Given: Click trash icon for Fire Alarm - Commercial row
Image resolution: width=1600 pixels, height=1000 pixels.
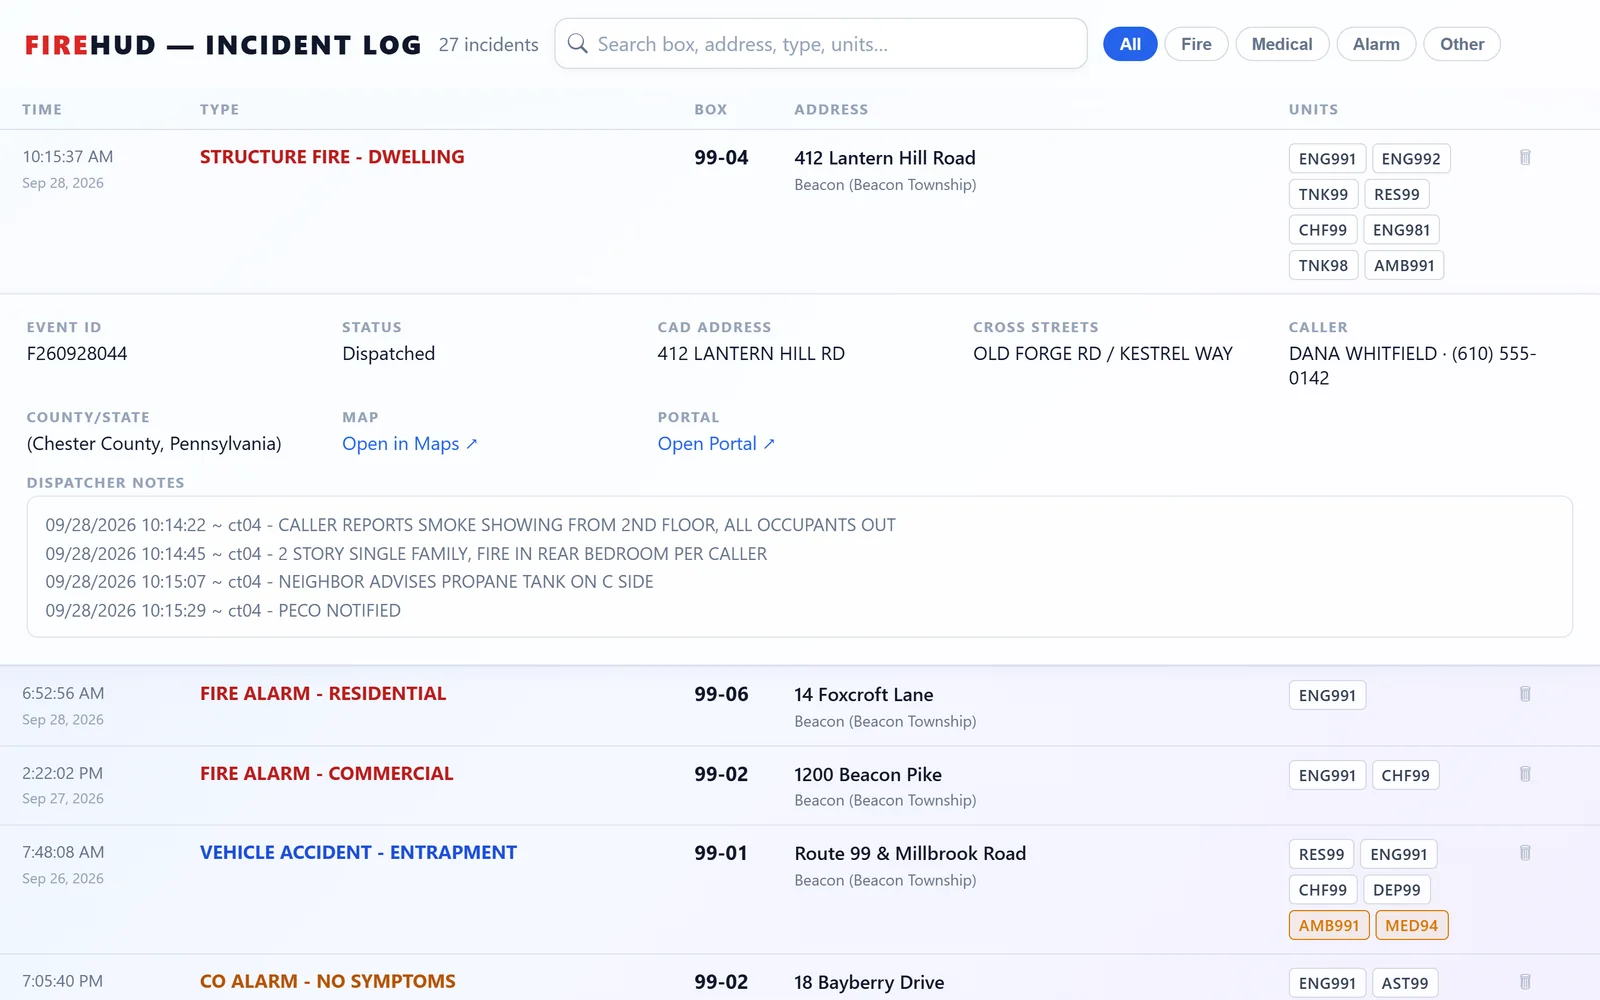Looking at the screenshot, I should [1525, 774].
